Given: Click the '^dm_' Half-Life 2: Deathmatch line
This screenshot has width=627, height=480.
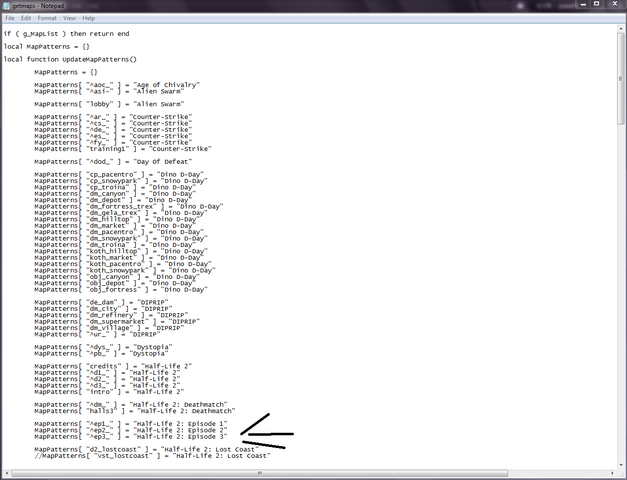Looking at the screenshot, I should tap(131, 405).
